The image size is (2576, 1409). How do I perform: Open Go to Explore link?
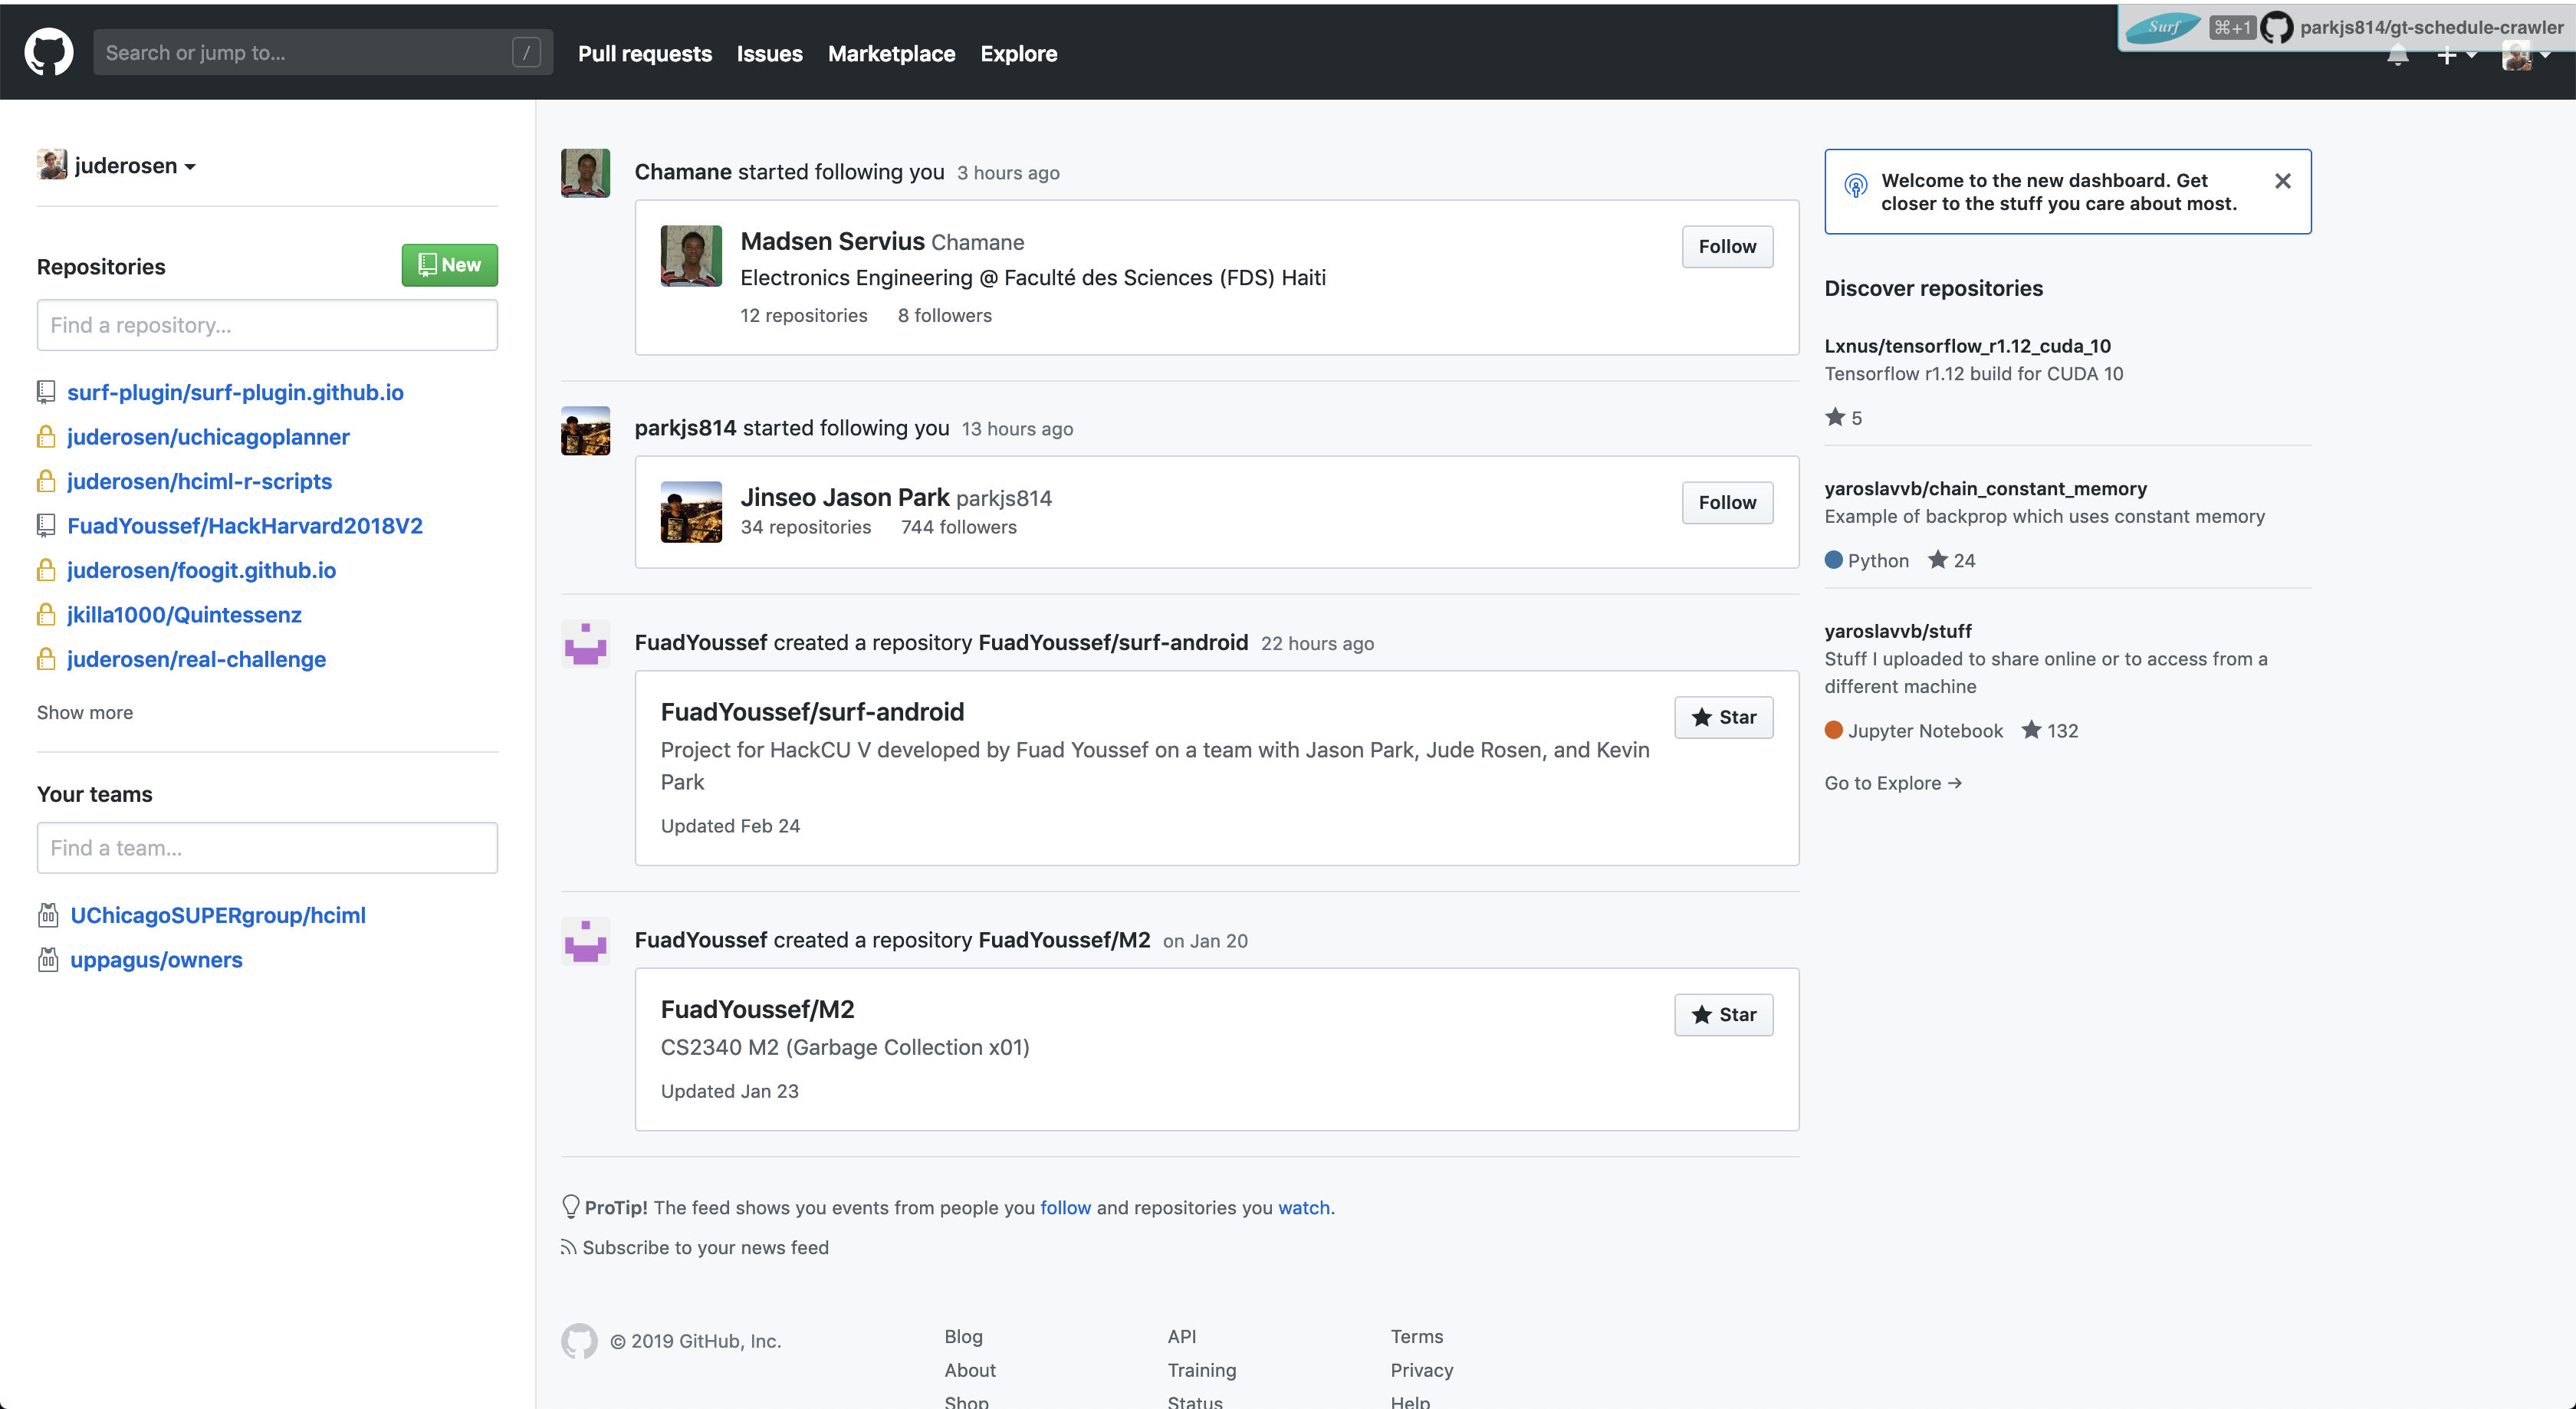1892,783
